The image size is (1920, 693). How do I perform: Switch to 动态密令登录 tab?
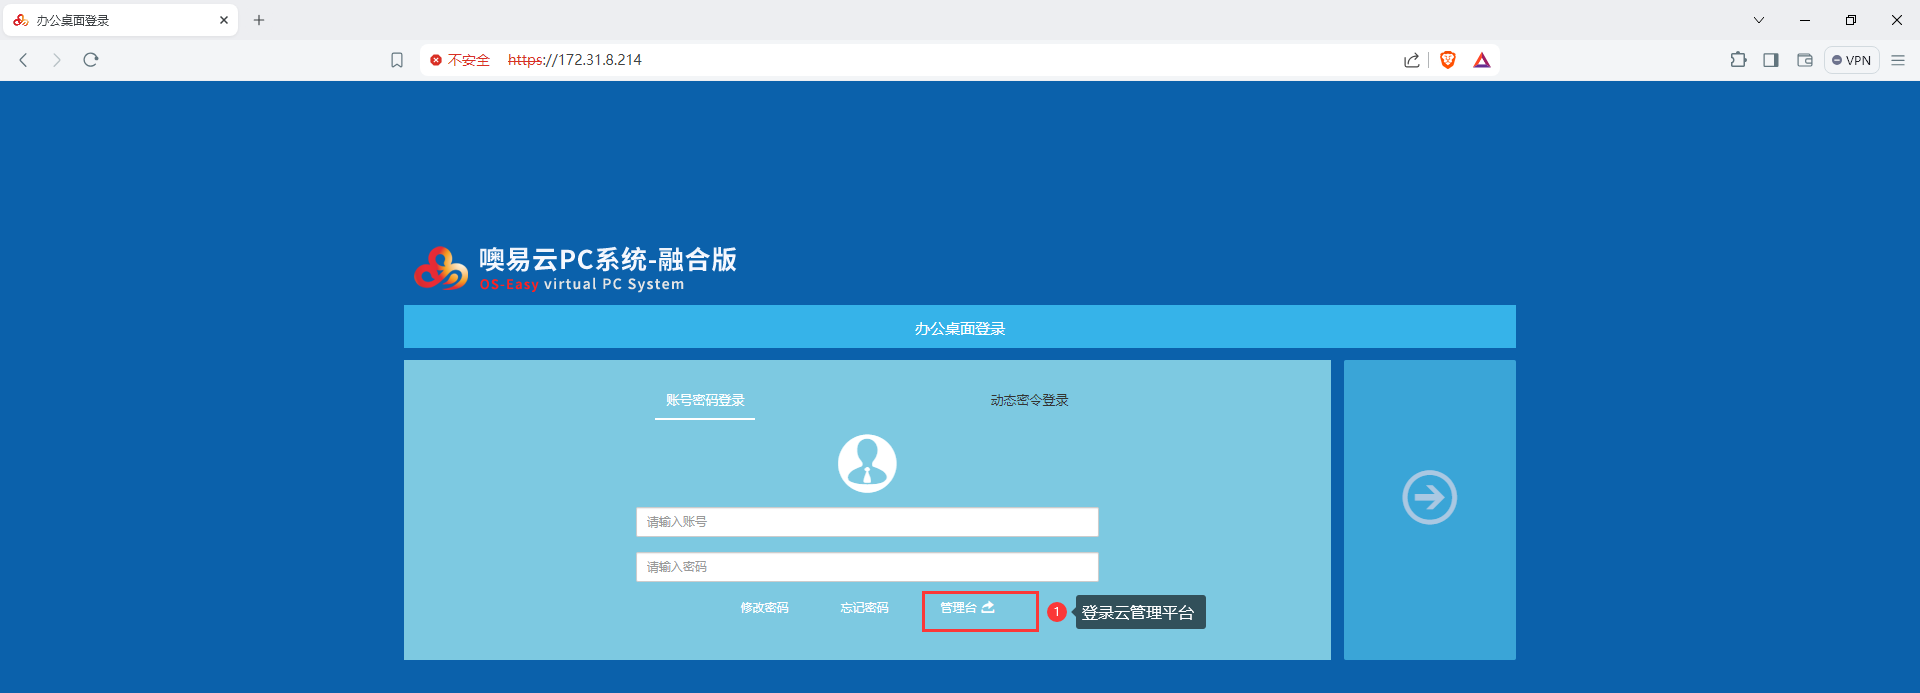click(1029, 400)
